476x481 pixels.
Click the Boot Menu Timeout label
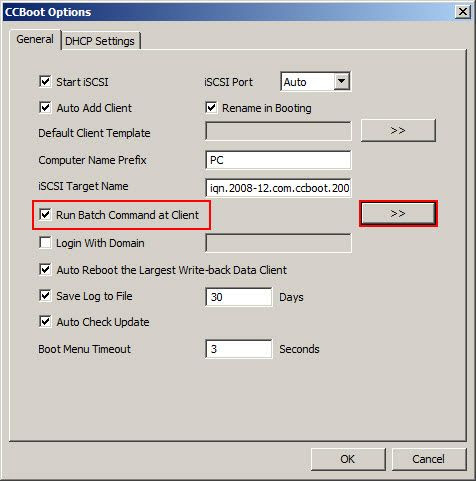click(x=85, y=349)
